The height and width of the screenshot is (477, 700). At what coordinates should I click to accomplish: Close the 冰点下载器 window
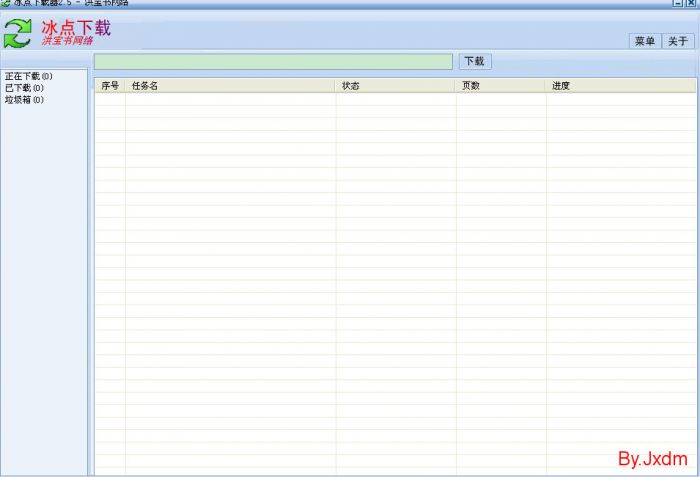(691, 3)
